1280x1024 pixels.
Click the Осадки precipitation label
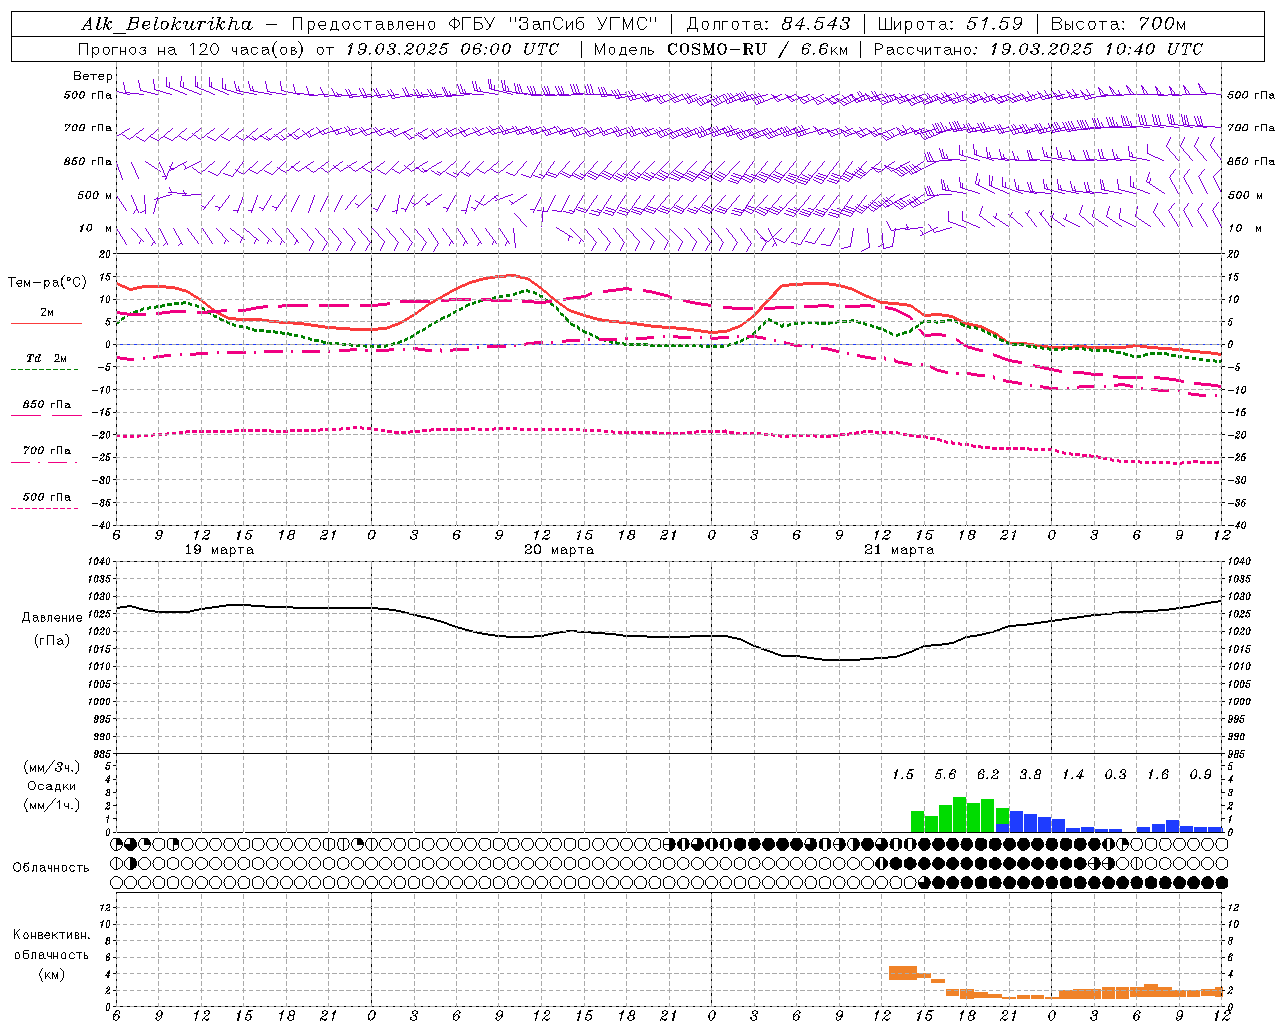point(51,786)
